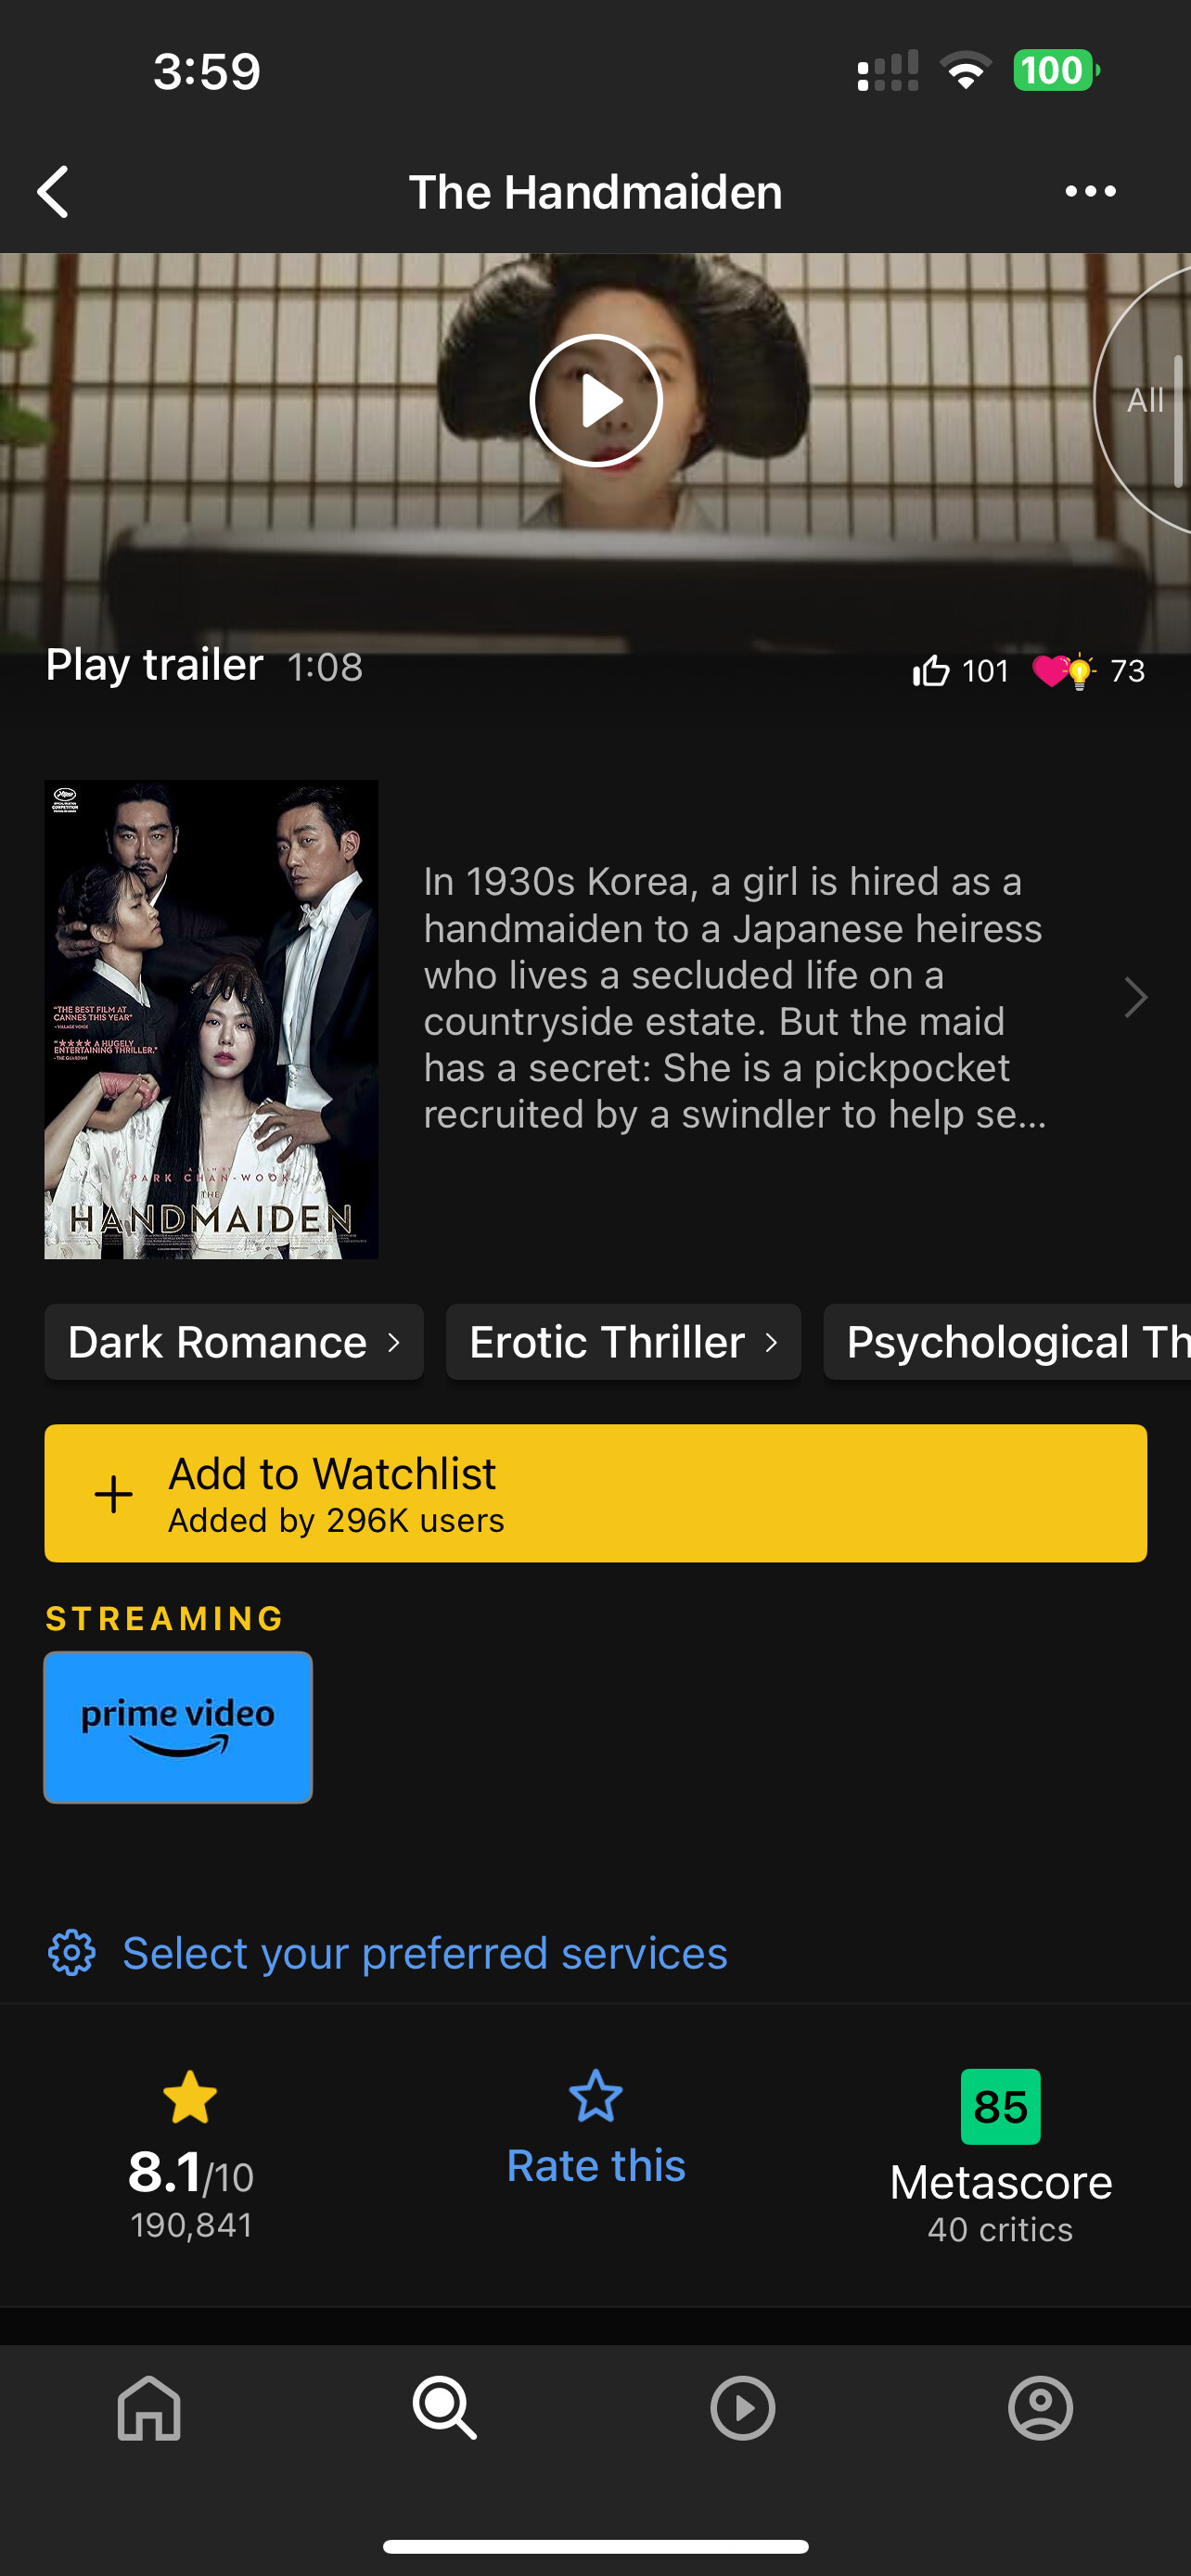Expand the plot summary chevron
Image resolution: width=1191 pixels, height=2576 pixels.
point(1135,997)
